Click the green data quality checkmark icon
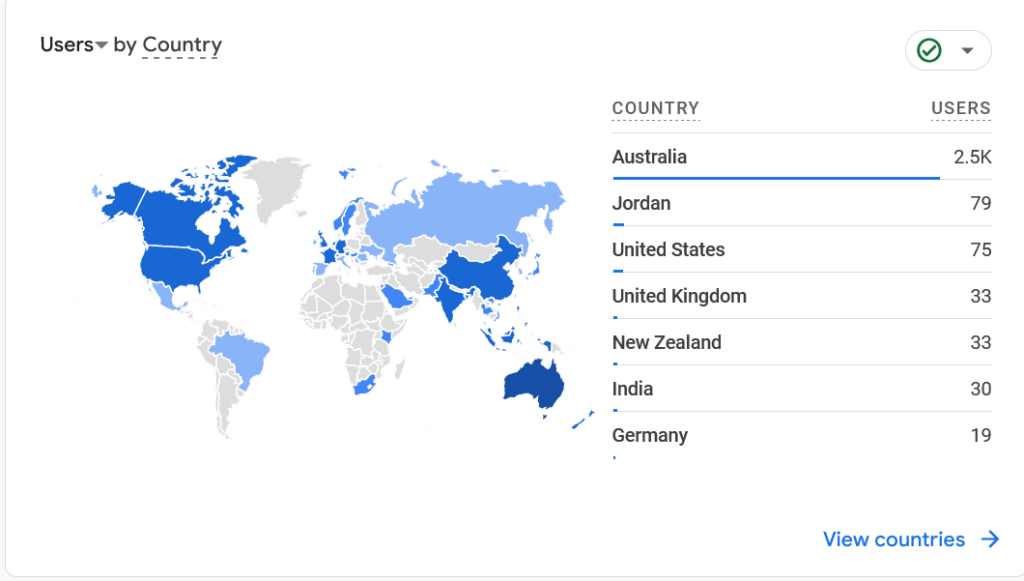Viewport: 1024px width, 581px height. pyautogui.click(x=930, y=50)
